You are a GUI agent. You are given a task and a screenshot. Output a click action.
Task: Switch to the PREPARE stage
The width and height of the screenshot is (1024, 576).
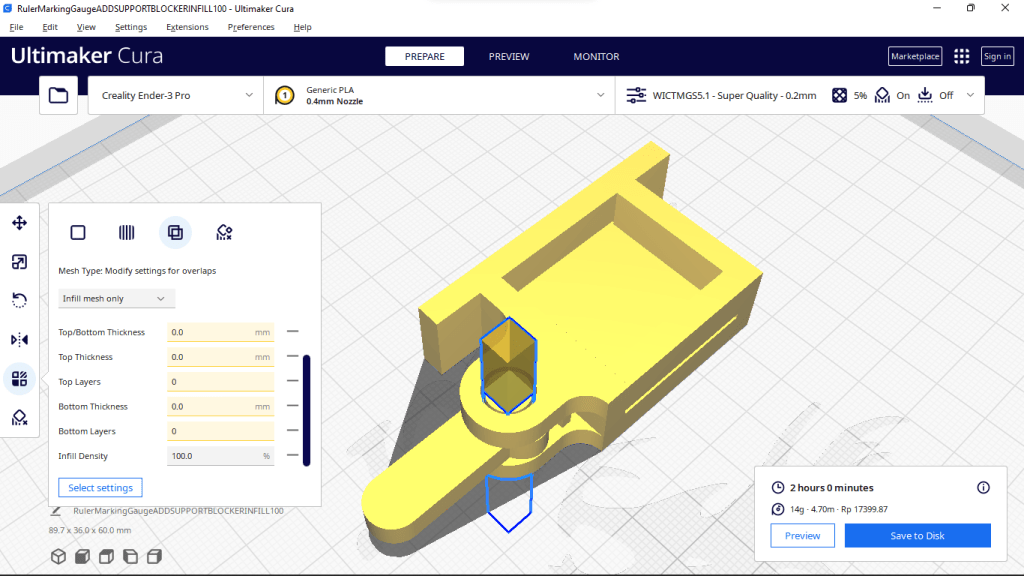[424, 56]
